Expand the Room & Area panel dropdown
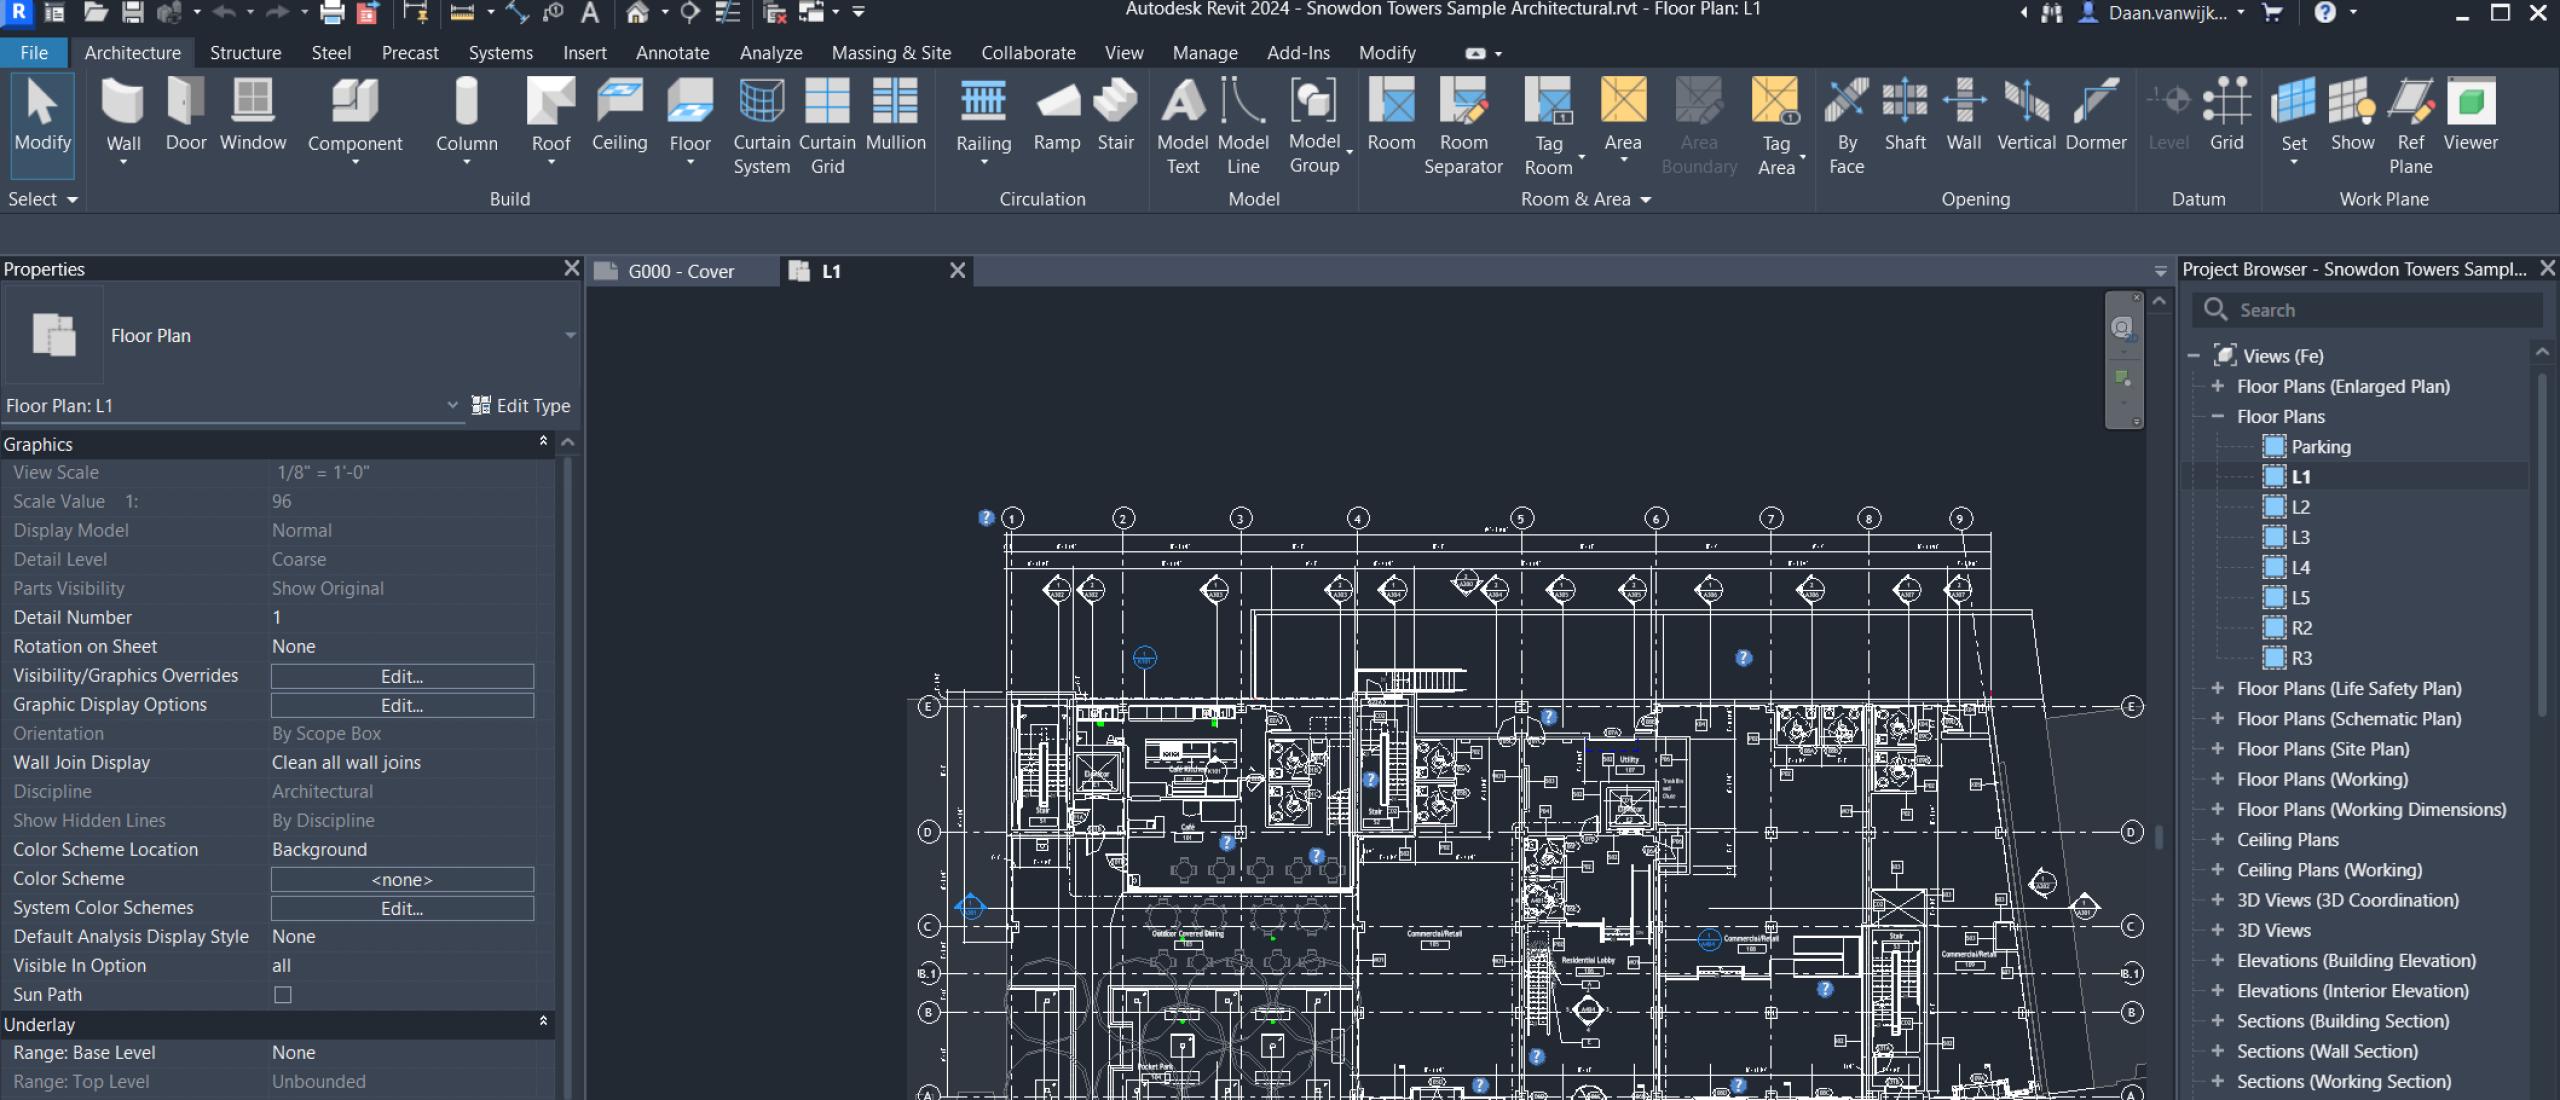The height and width of the screenshot is (1100, 2560). pyautogui.click(x=1585, y=199)
